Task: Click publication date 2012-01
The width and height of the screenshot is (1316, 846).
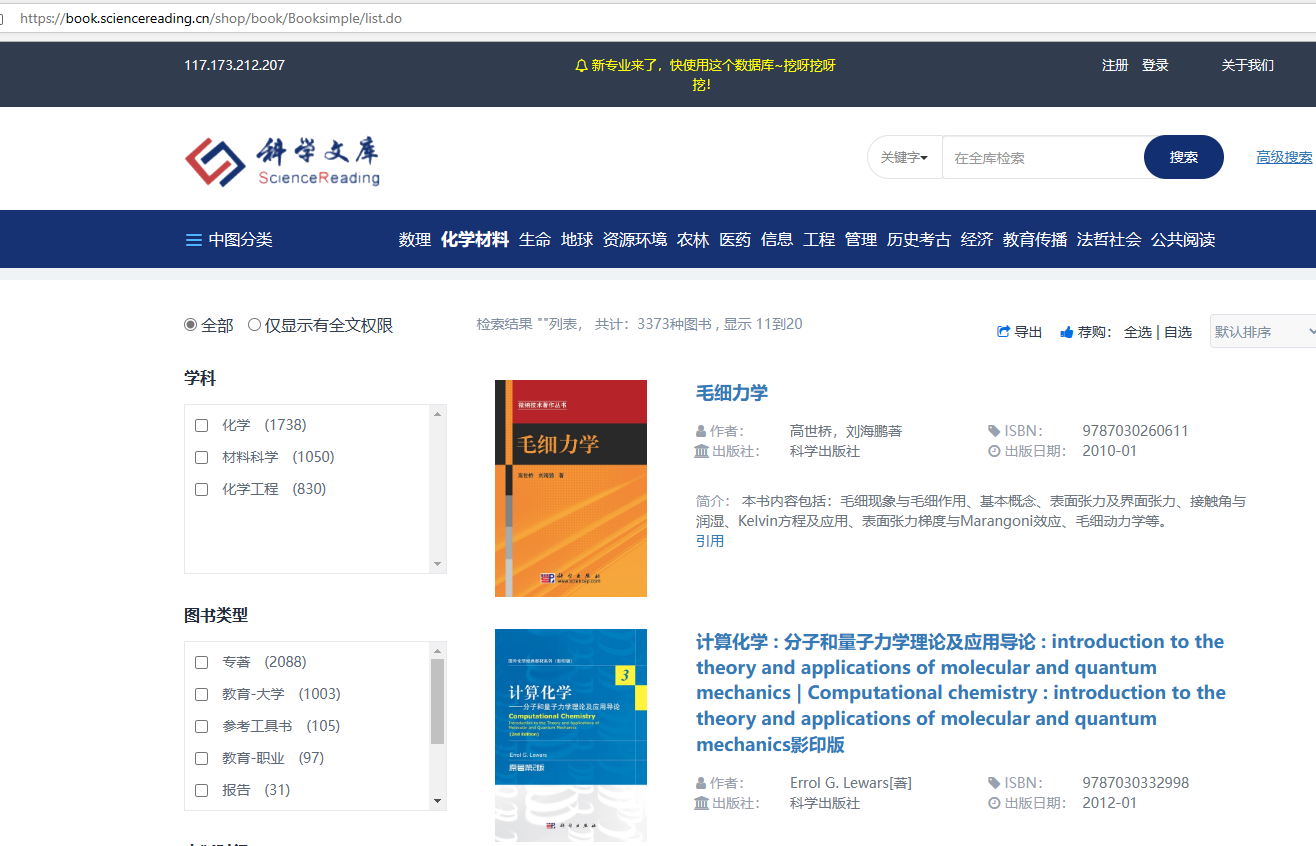Action: 1110,803
